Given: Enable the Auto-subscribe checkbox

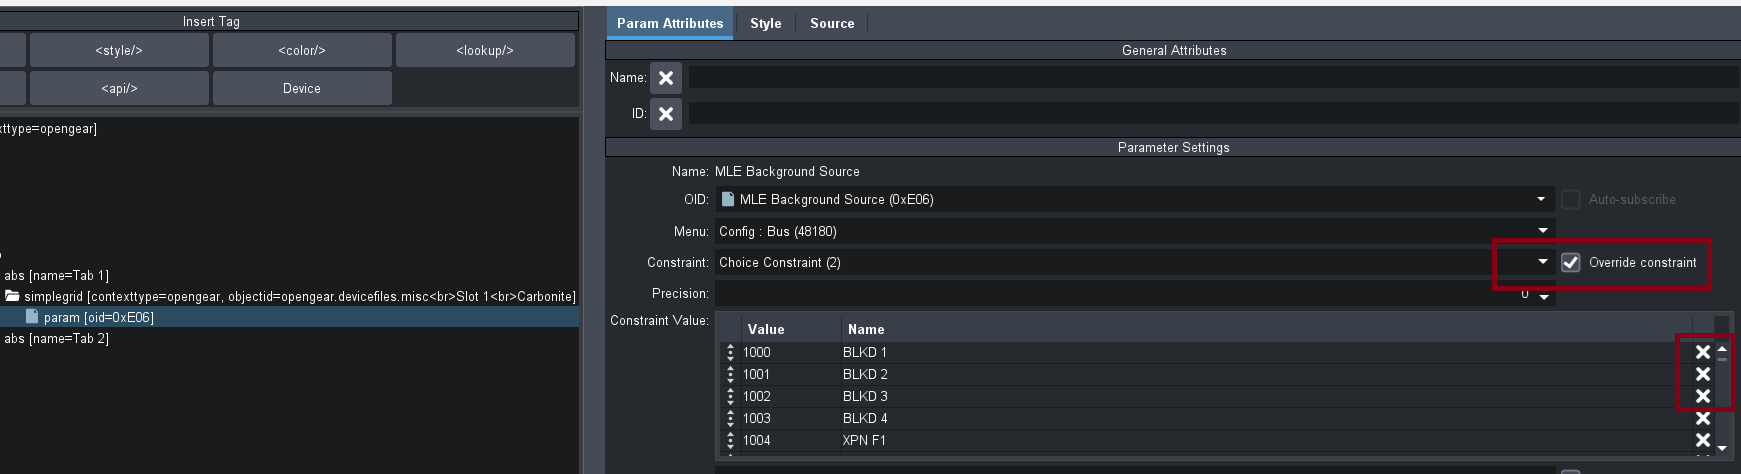Looking at the screenshot, I should coord(1571,200).
